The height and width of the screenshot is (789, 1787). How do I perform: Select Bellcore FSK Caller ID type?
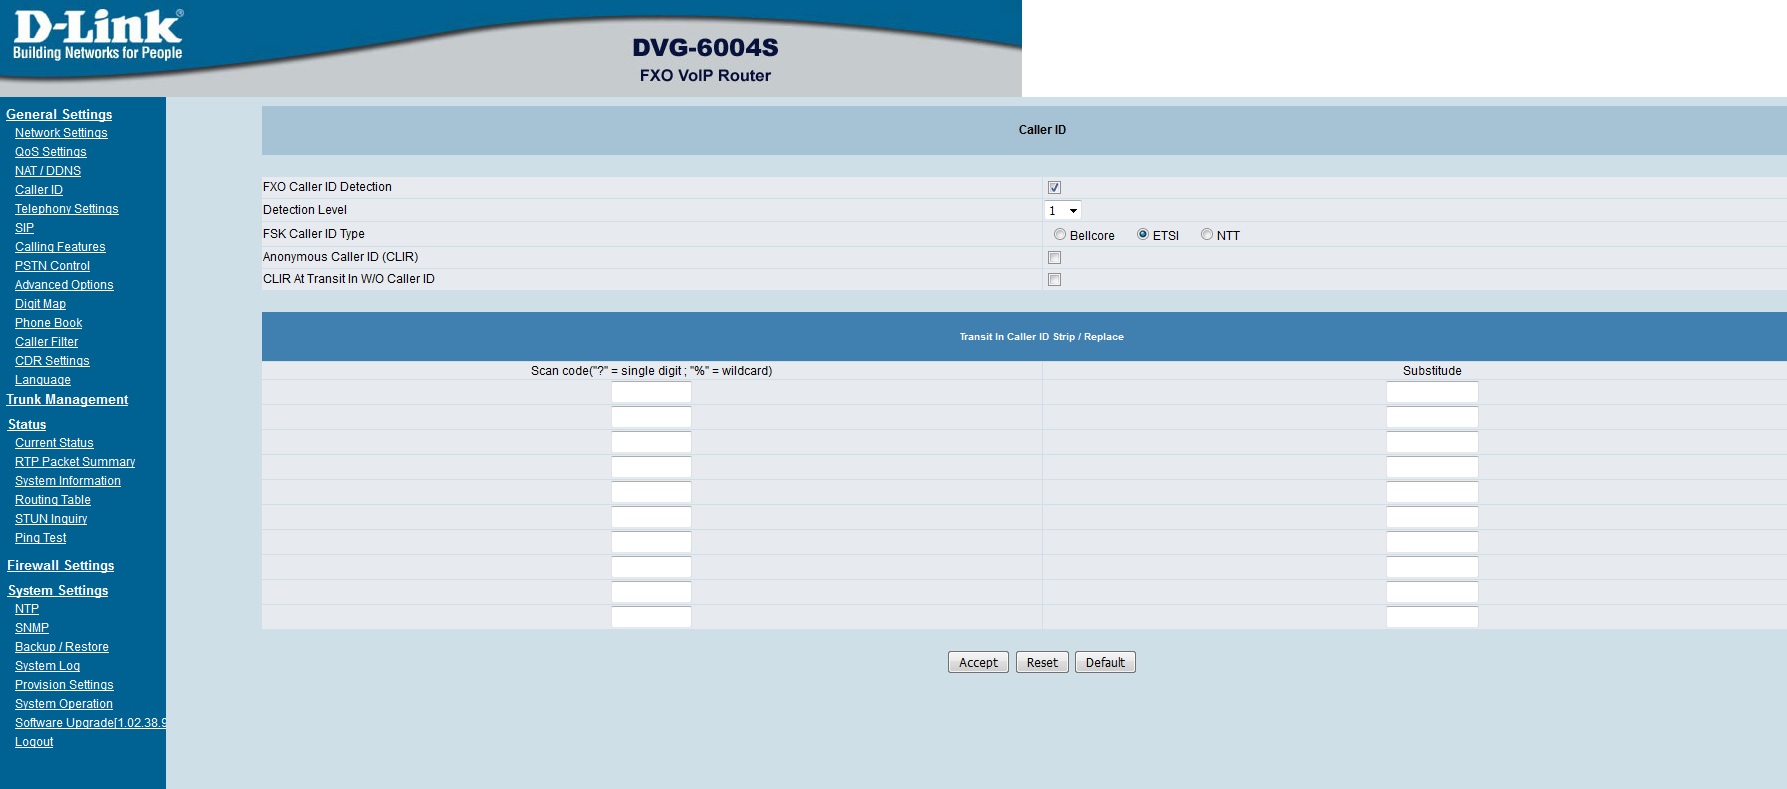pos(1060,235)
